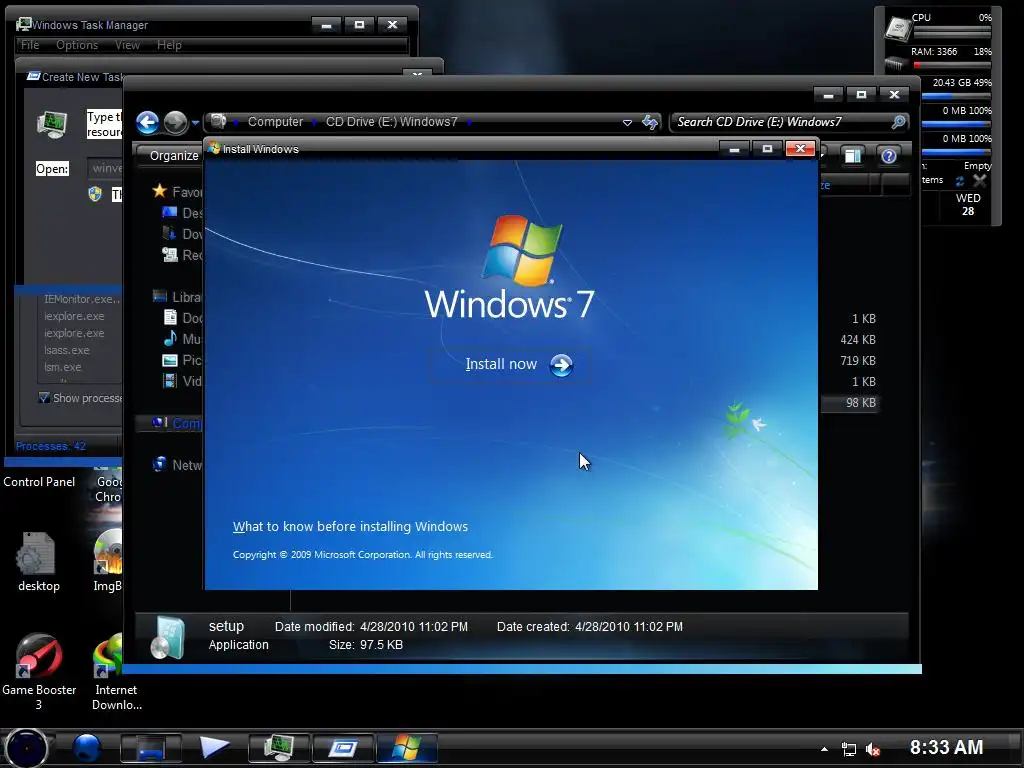Close the Install Windows dialog
Screen dimensions: 1024x768
pos(800,149)
